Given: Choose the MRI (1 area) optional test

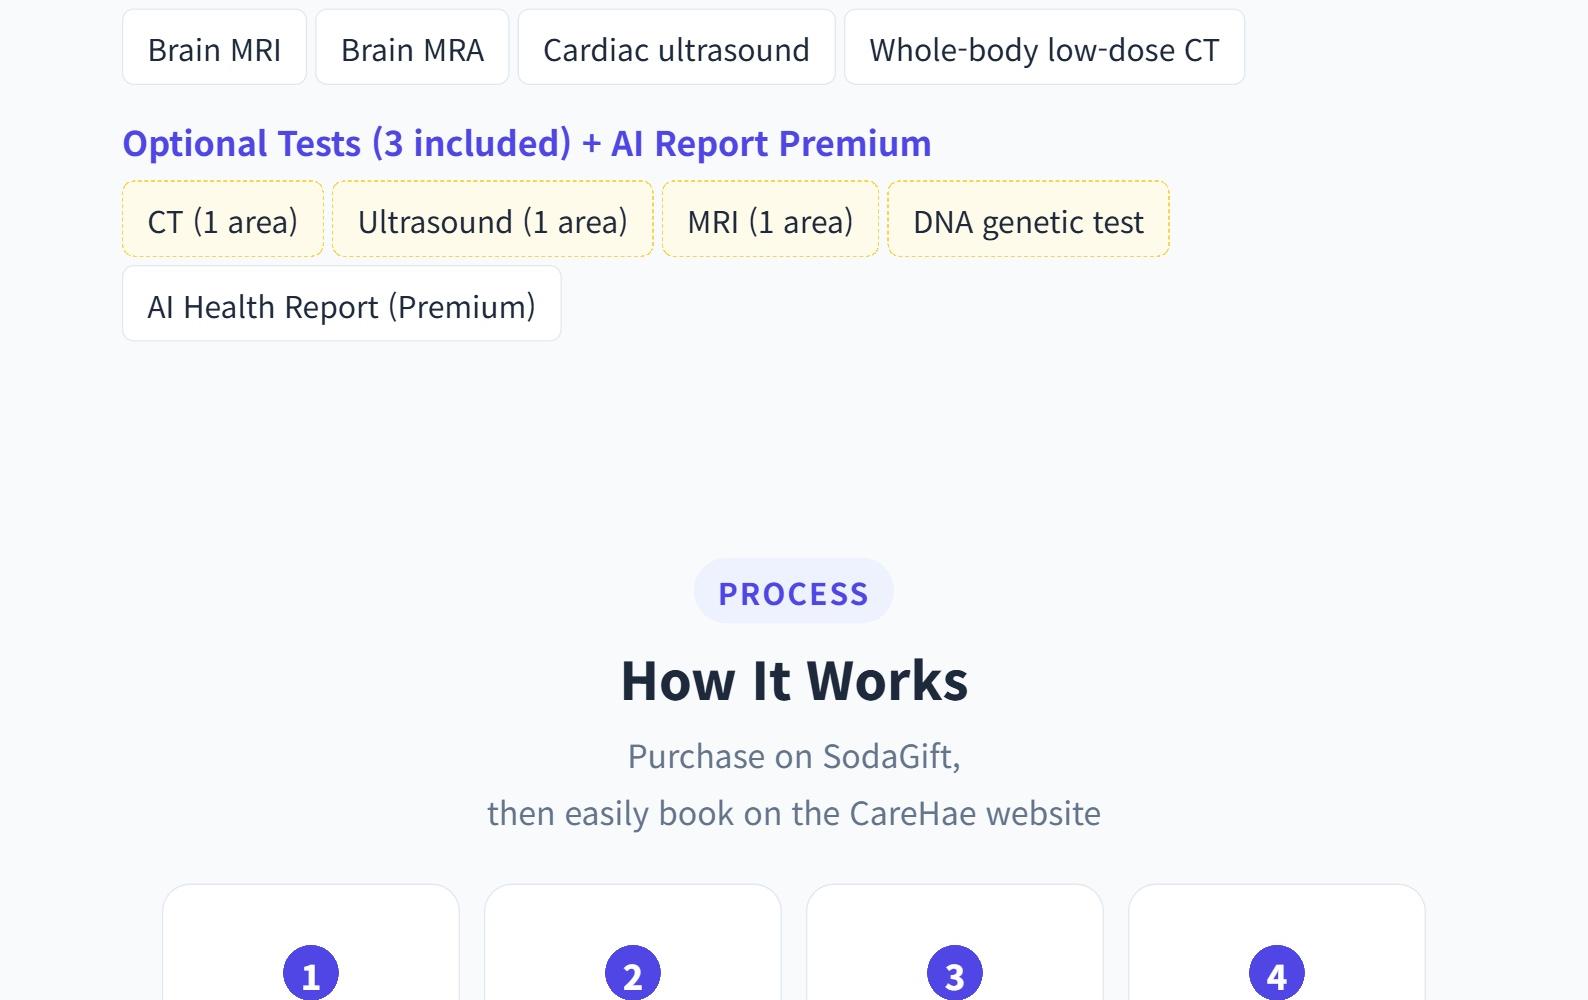Looking at the screenshot, I should (770, 220).
